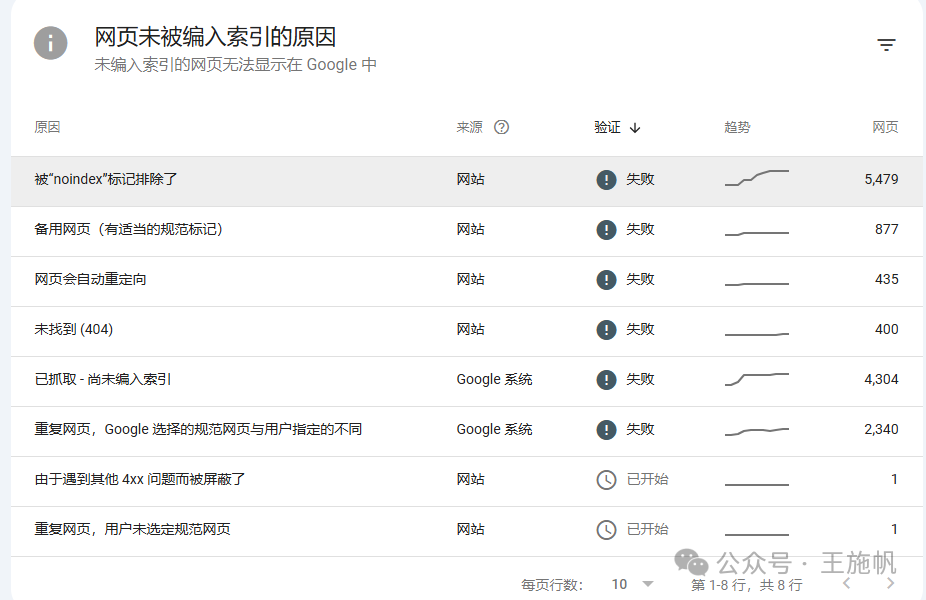926x600 pixels.
Task: Open the 已抓取 - 尚未编入索引 row
Action: pyautogui.click(x=467, y=381)
